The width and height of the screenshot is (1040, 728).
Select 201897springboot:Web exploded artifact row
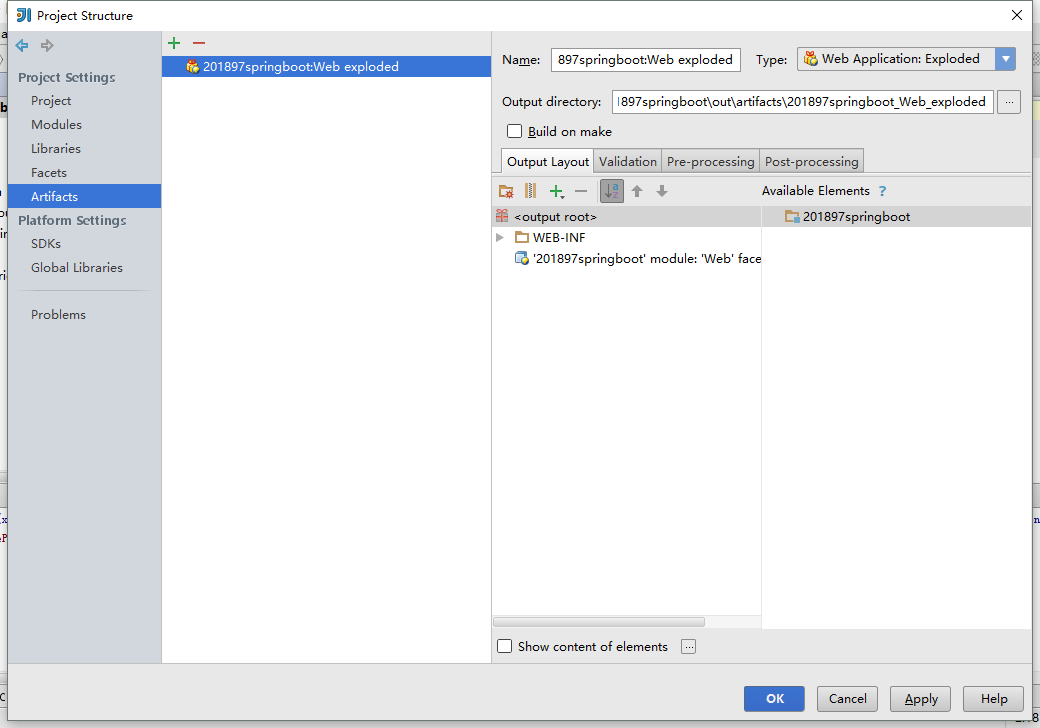click(x=326, y=66)
